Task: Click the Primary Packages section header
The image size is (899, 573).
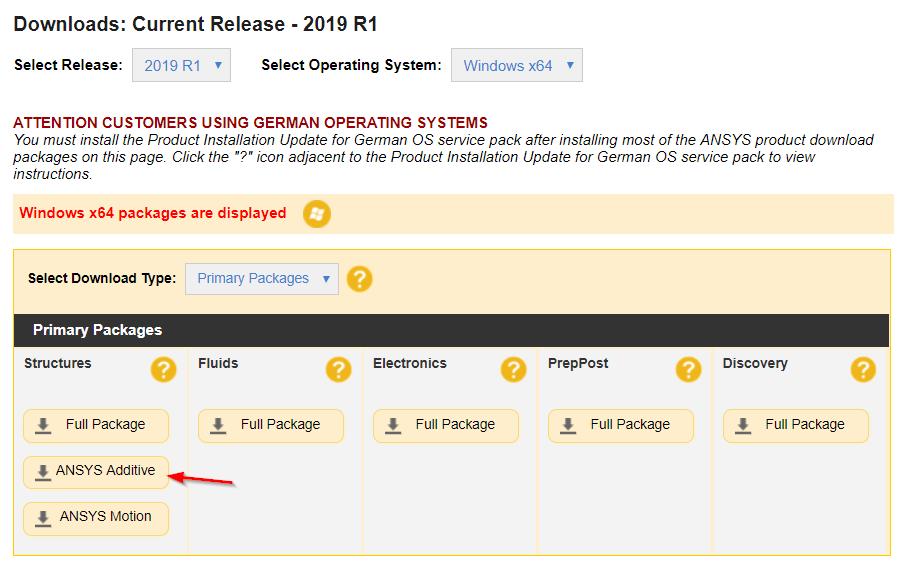Action: (451, 330)
